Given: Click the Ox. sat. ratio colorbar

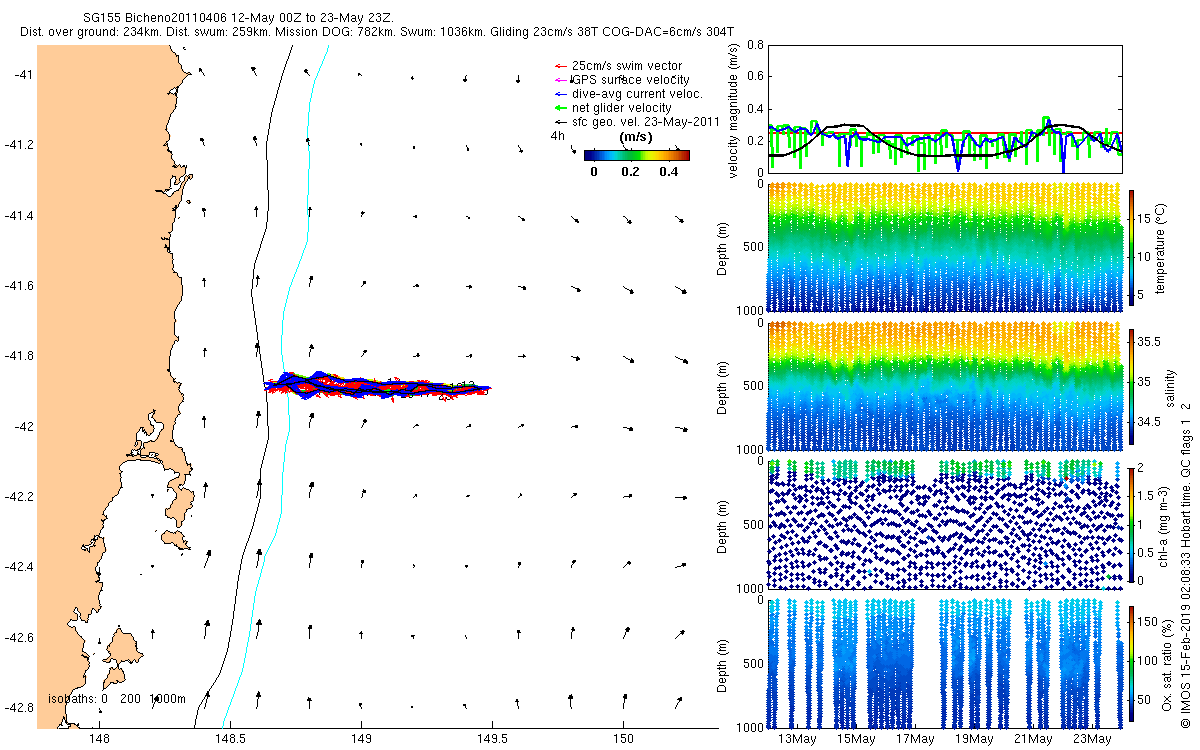Looking at the screenshot, I should pyautogui.click(x=1132, y=665).
